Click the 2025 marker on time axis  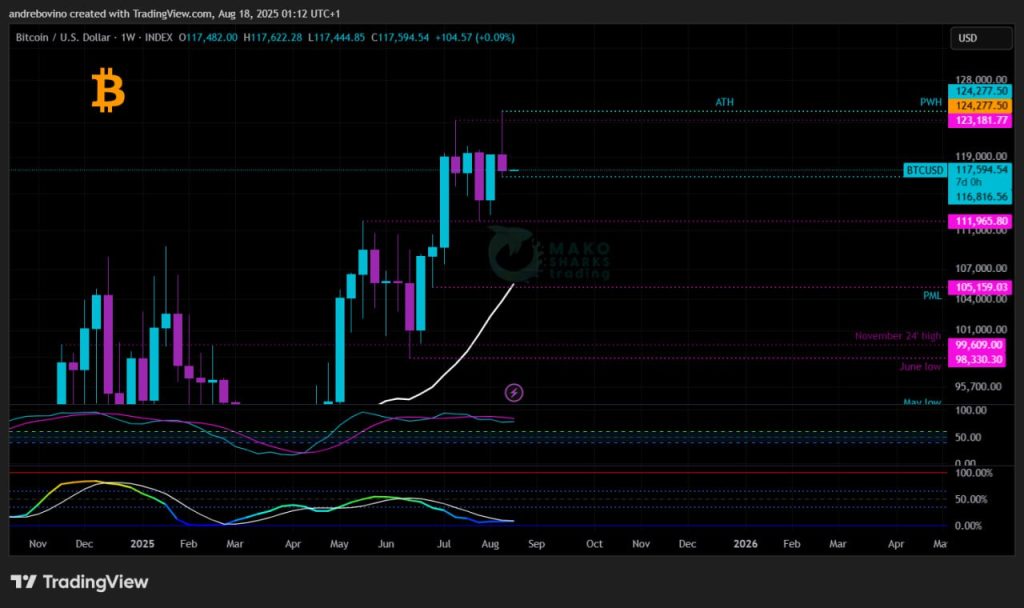(142, 544)
